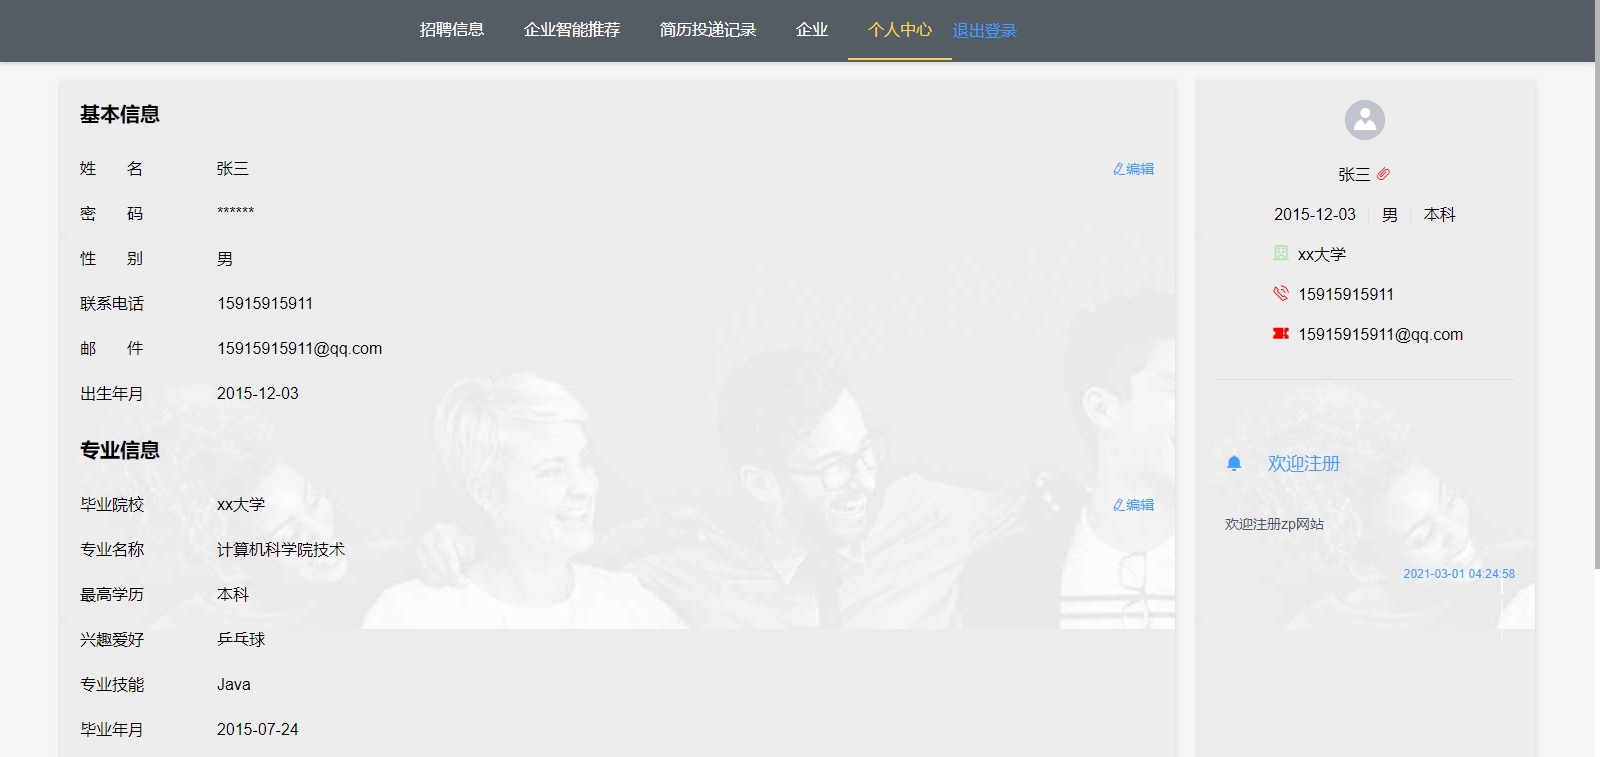Click birth date 2015-12-03 in 基本信息
This screenshot has height=757, width=1600.
pos(258,393)
